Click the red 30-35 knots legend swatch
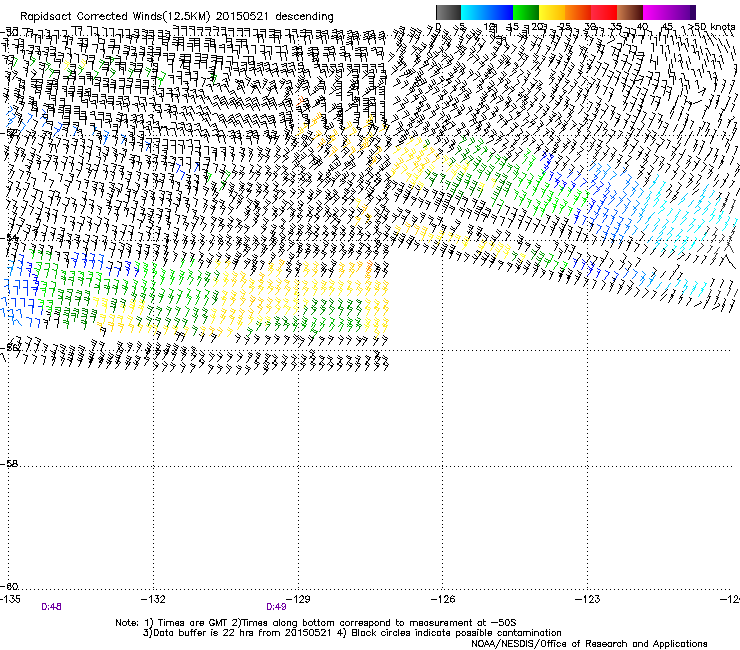 tap(604, 12)
